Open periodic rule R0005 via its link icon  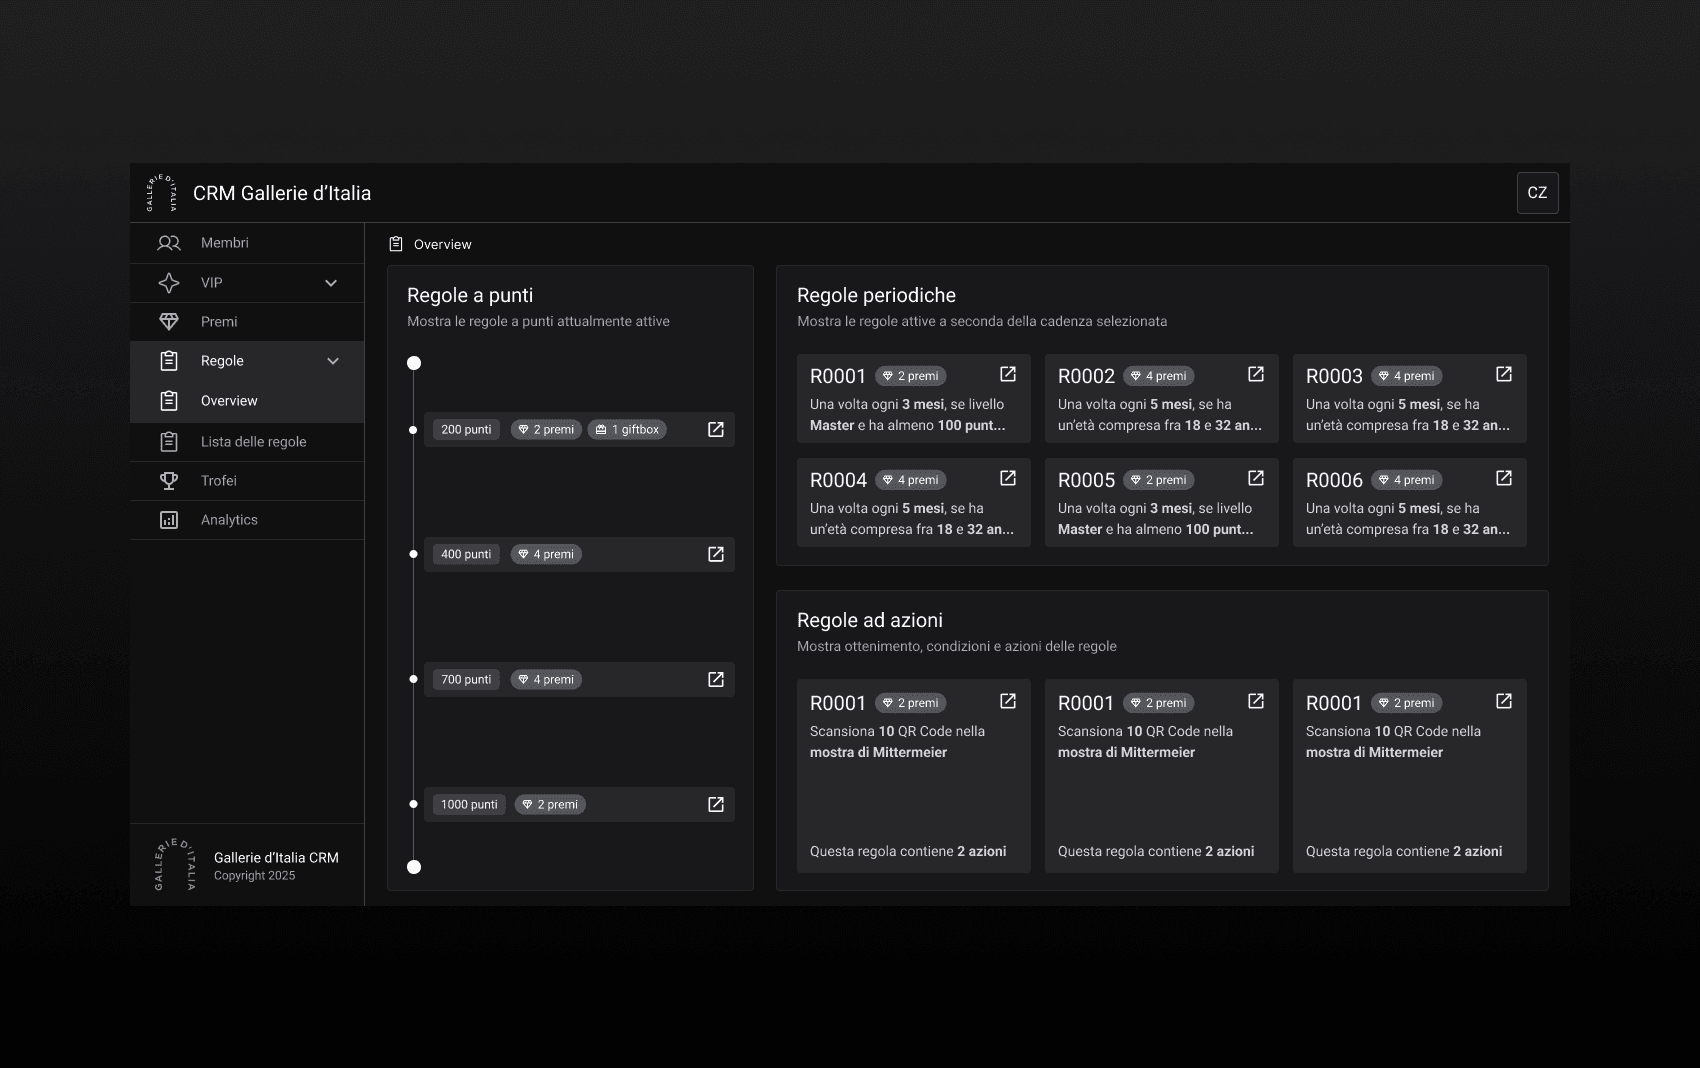click(x=1256, y=478)
